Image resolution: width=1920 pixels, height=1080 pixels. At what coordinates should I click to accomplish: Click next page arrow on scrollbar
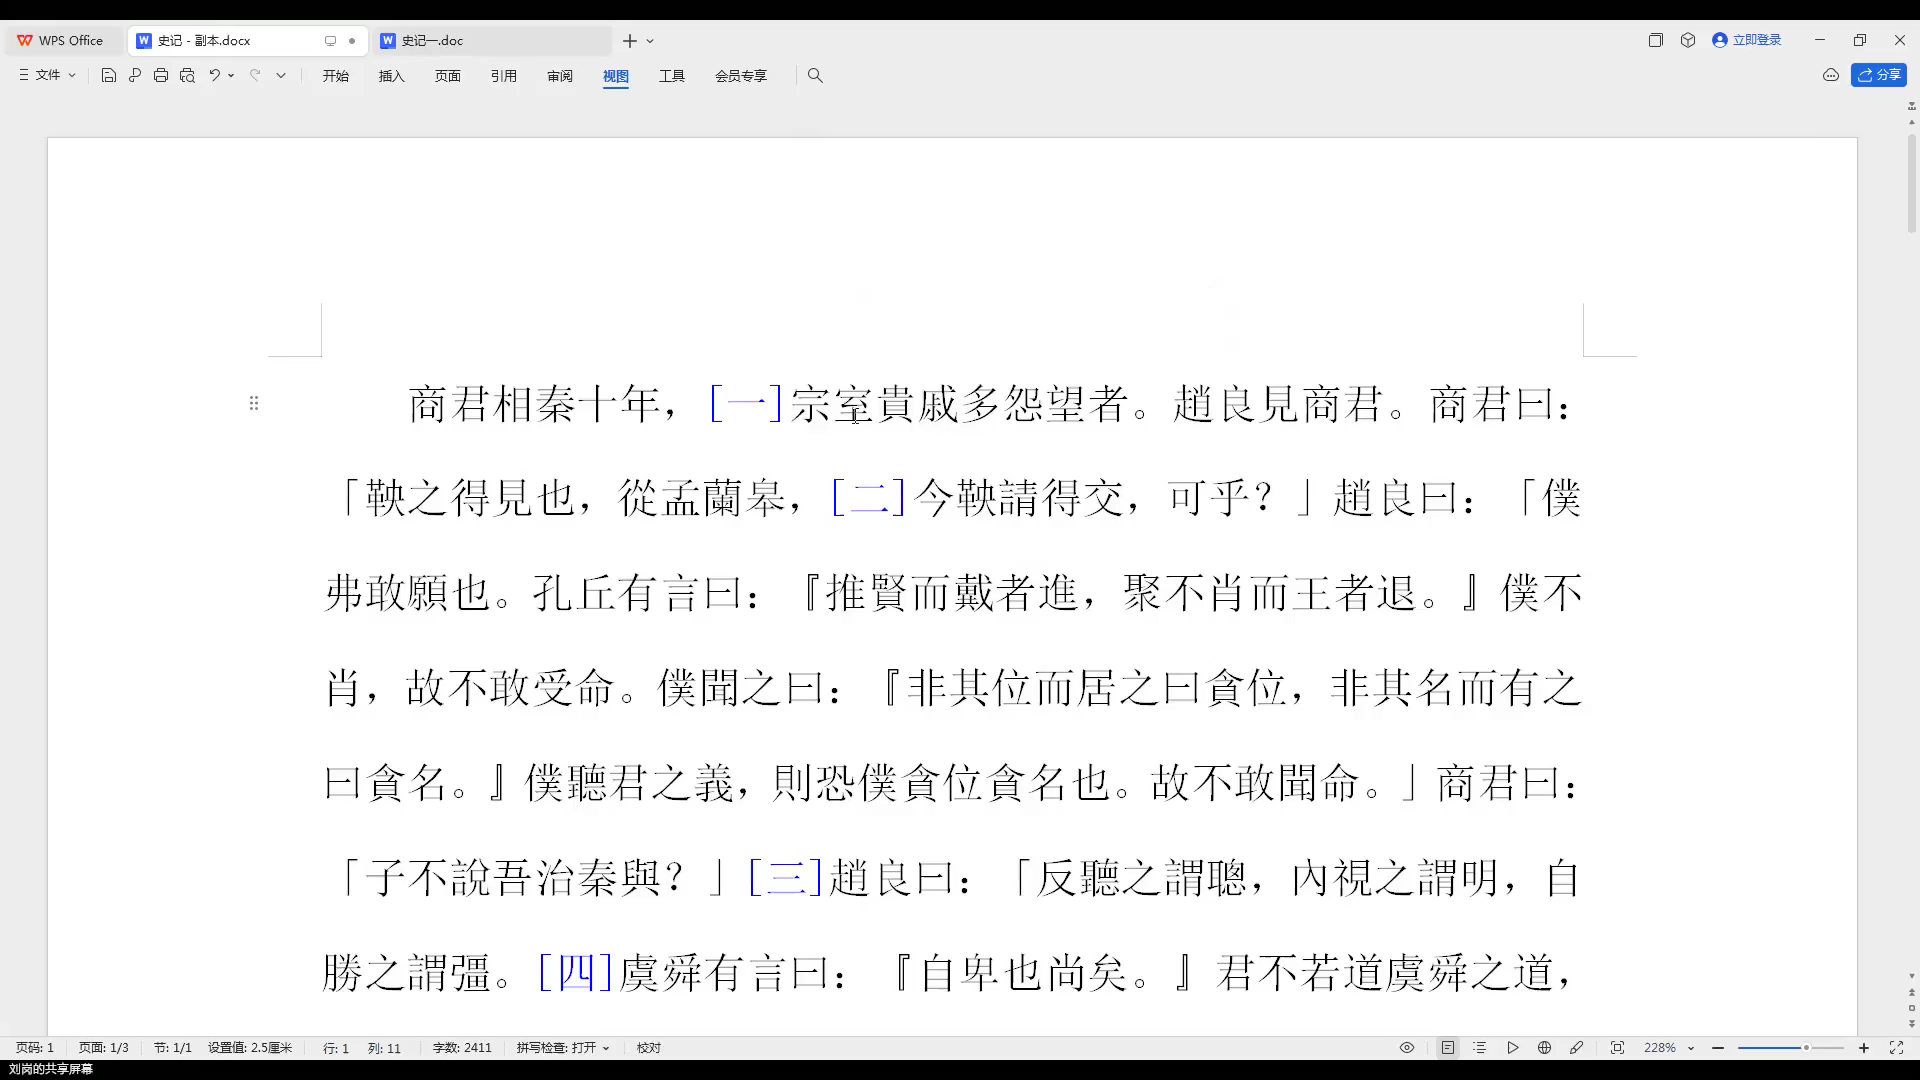[1912, 1024]
